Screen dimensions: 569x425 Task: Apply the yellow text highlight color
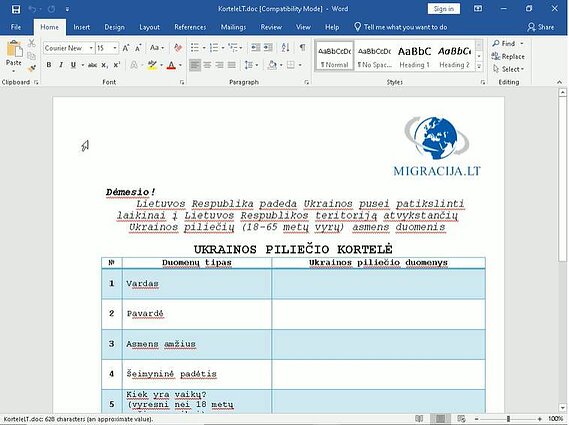click(152, 65)
